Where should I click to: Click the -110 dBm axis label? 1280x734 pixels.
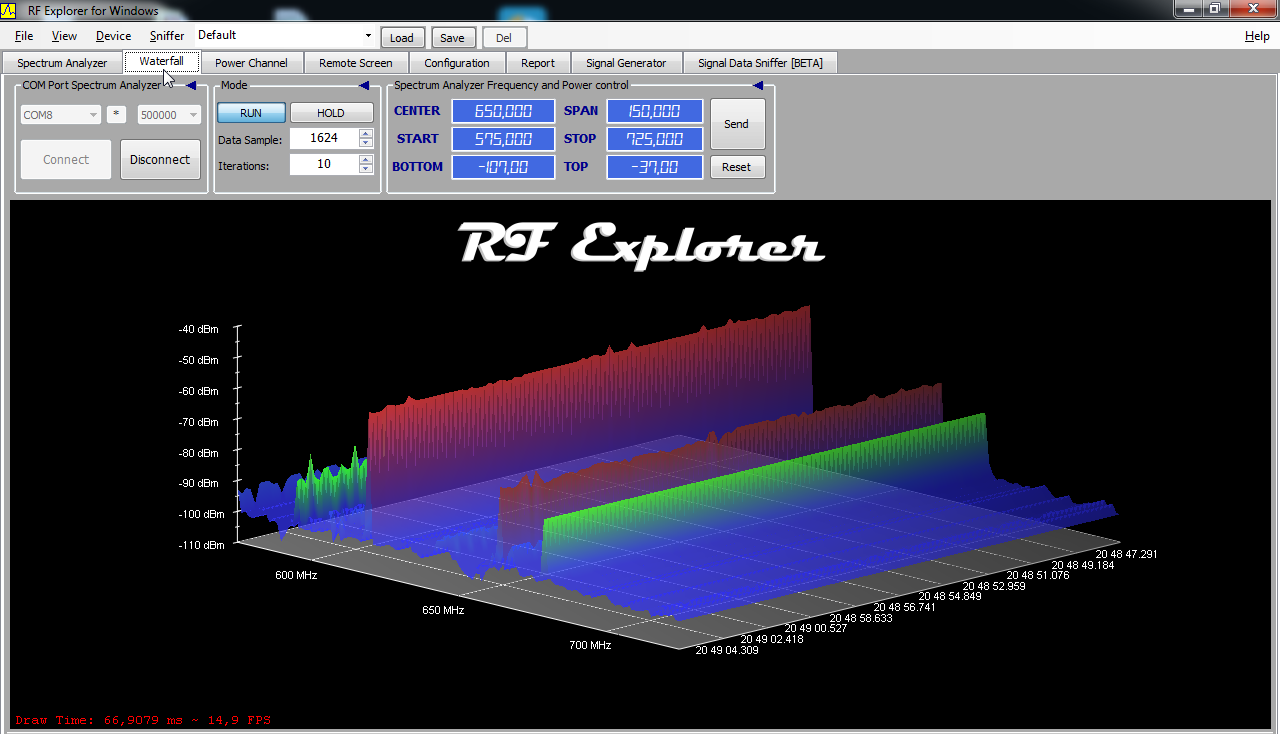pos(201,546)
